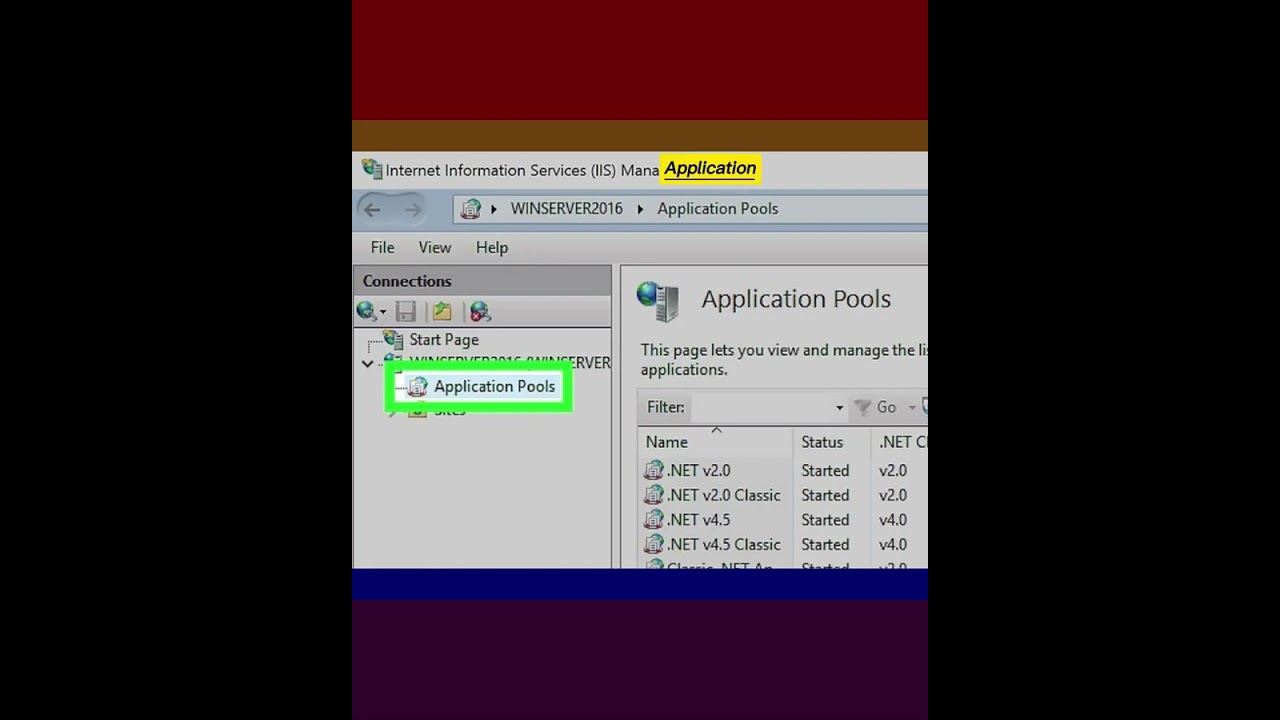Go back with the back arrow
Viewport: 1280px width, 720px height.
point(372,209)
